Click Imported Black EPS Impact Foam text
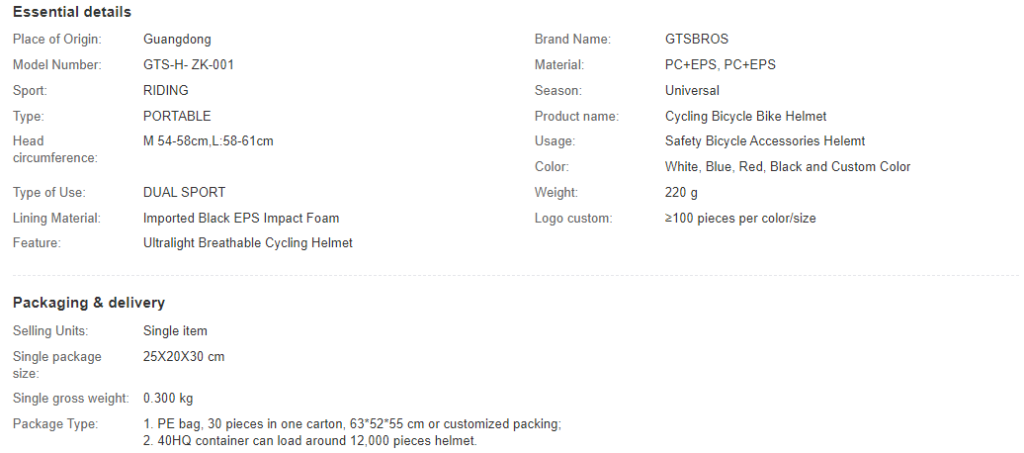Image resolution: width=1024 pixels, height=453 pixels. 241,218
